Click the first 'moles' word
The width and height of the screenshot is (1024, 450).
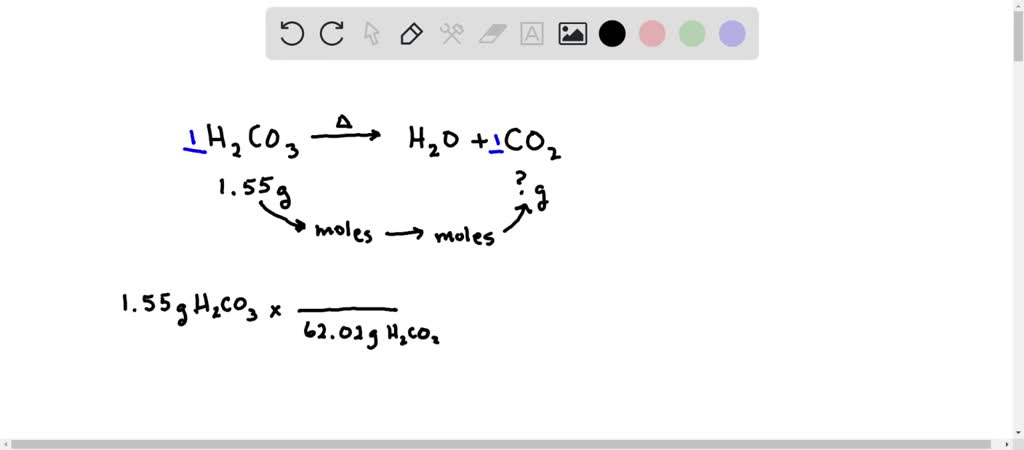(x=344, y=232)
